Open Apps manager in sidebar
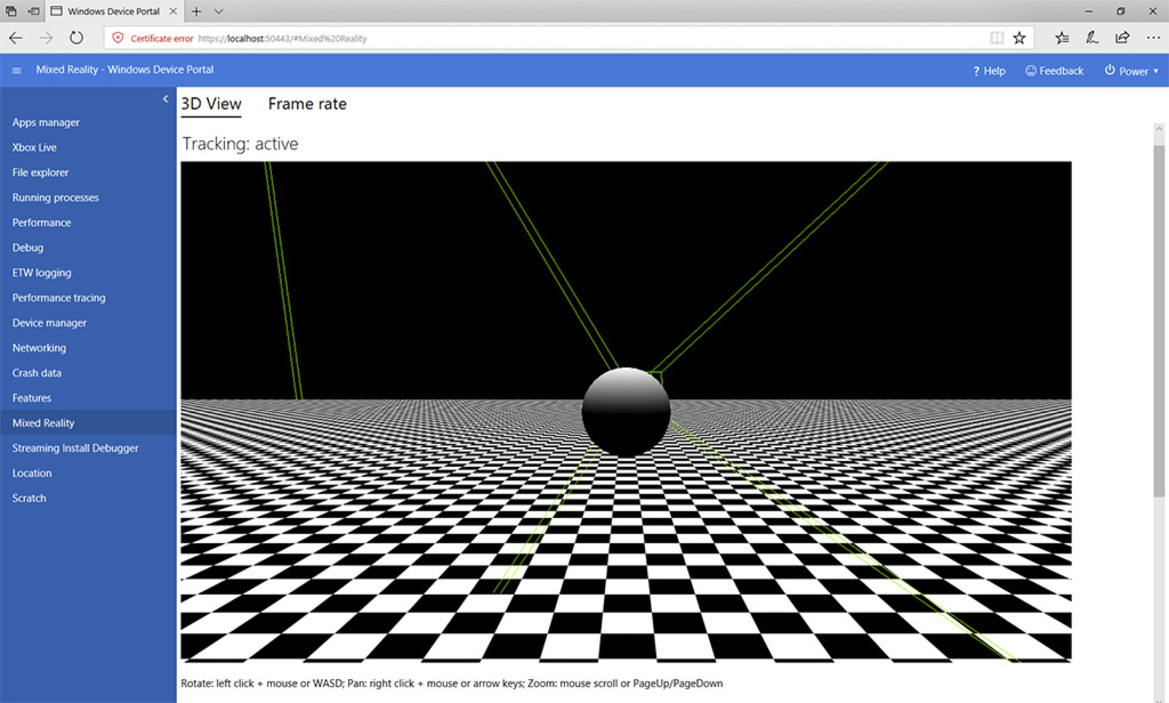Screen dimensions: 1169x703 tap(46, 123)
